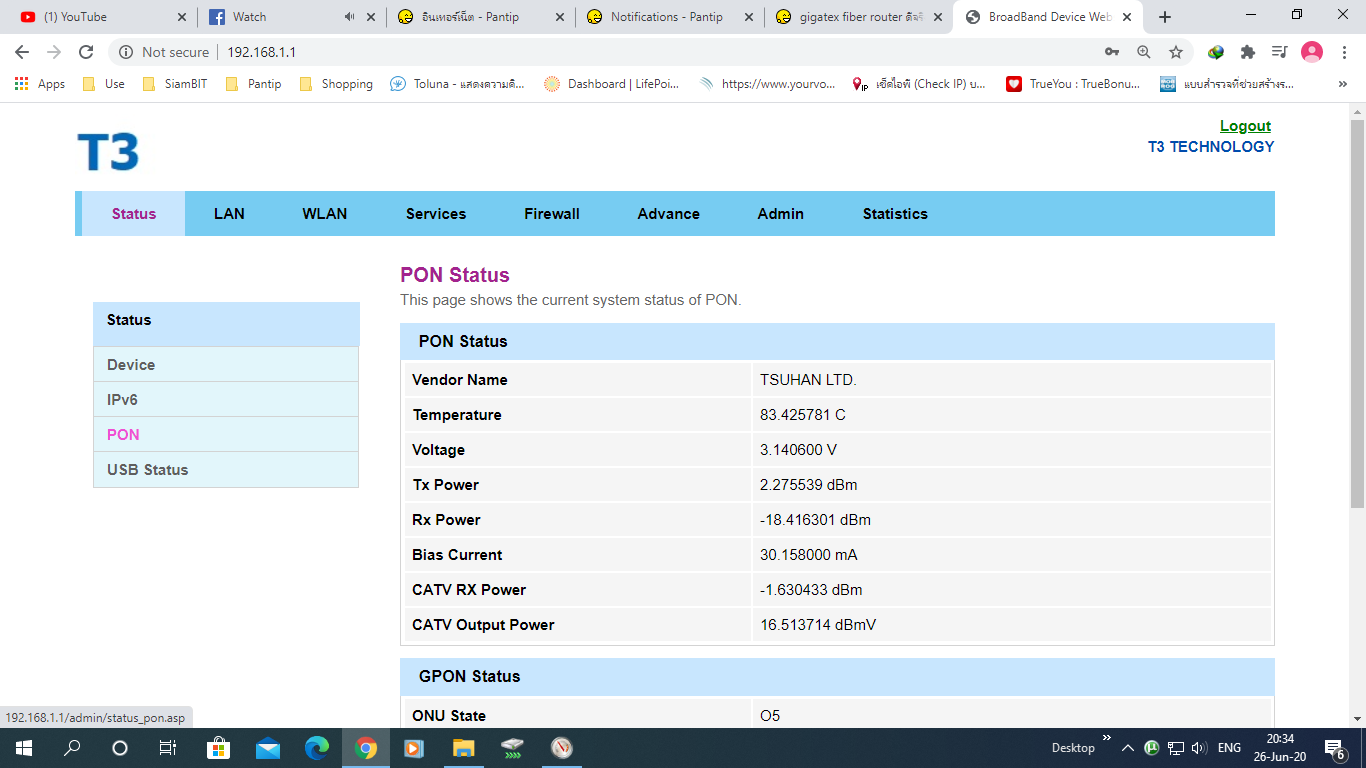View site info for Not secure warning
1366x768 pixels.
tap(165, 52)
